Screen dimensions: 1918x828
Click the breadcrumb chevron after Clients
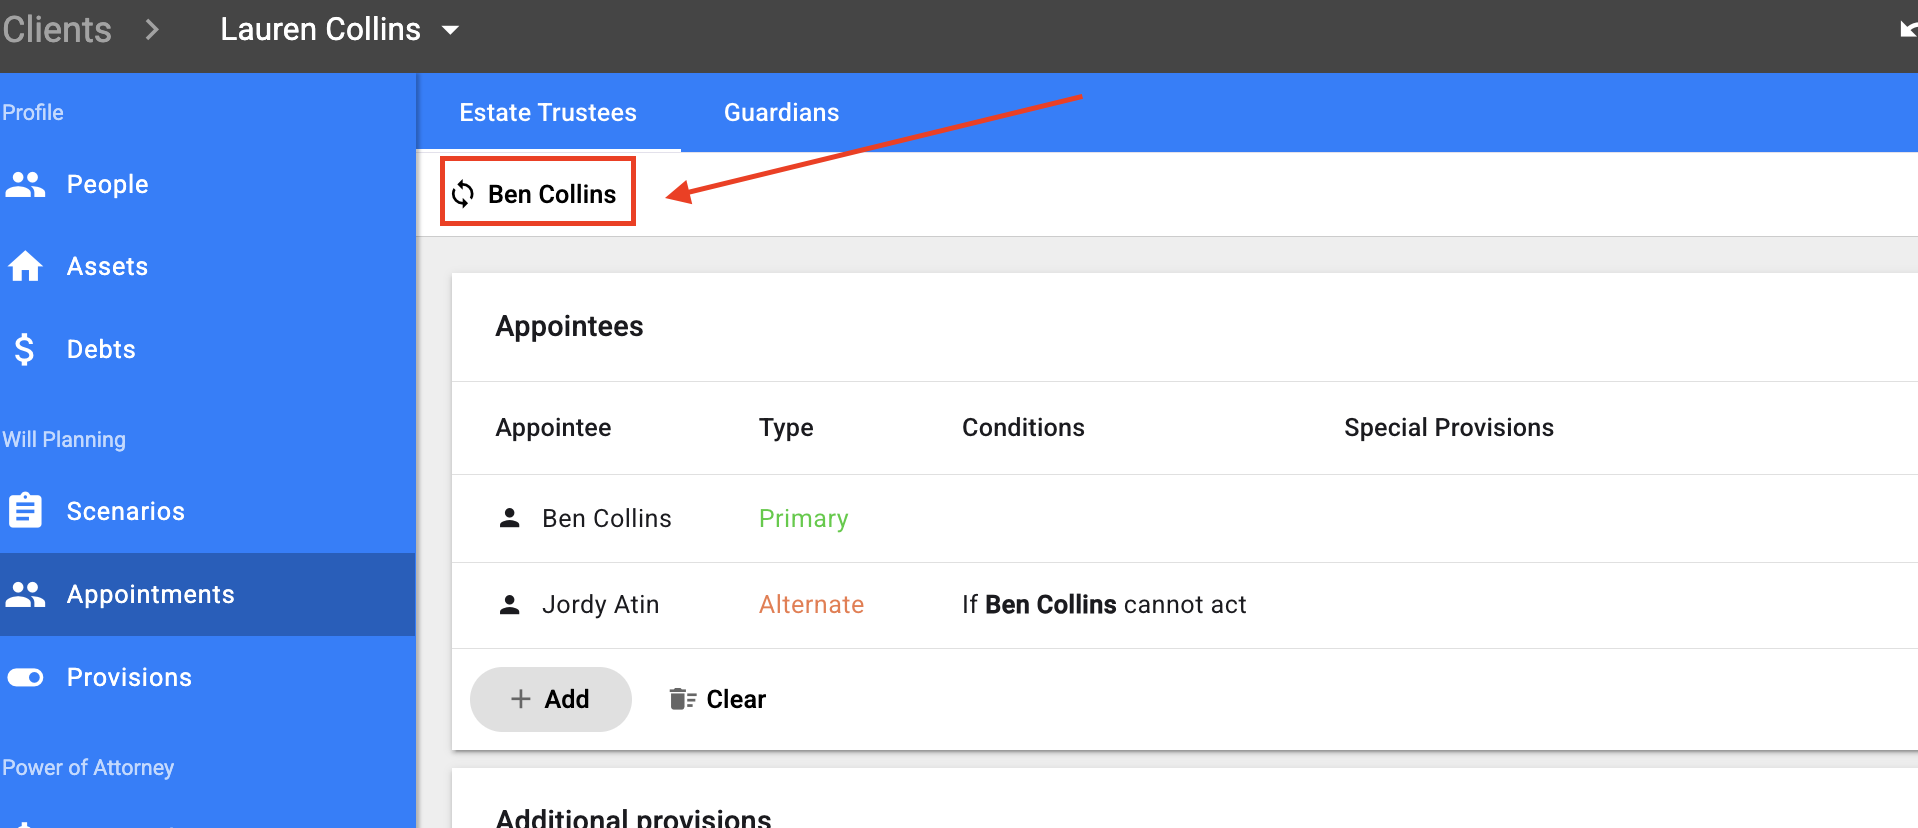click(x=152, y=30)
